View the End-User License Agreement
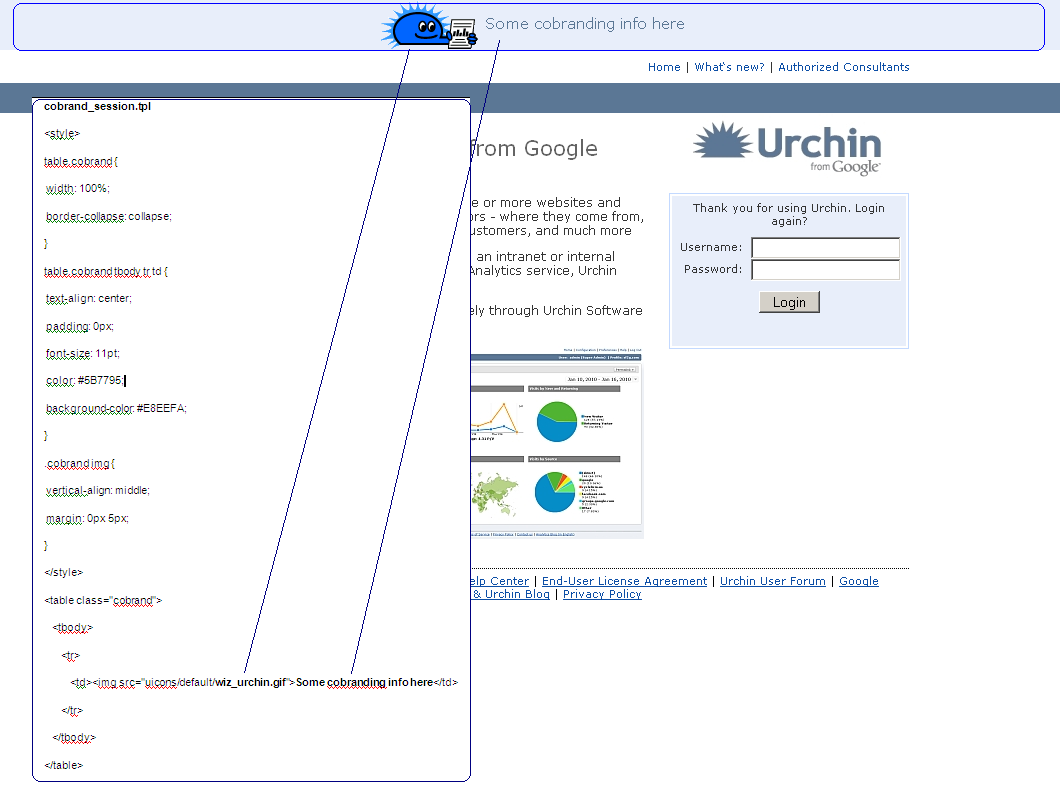Viewport: 1062px width, 801px height. coord(624,581)
